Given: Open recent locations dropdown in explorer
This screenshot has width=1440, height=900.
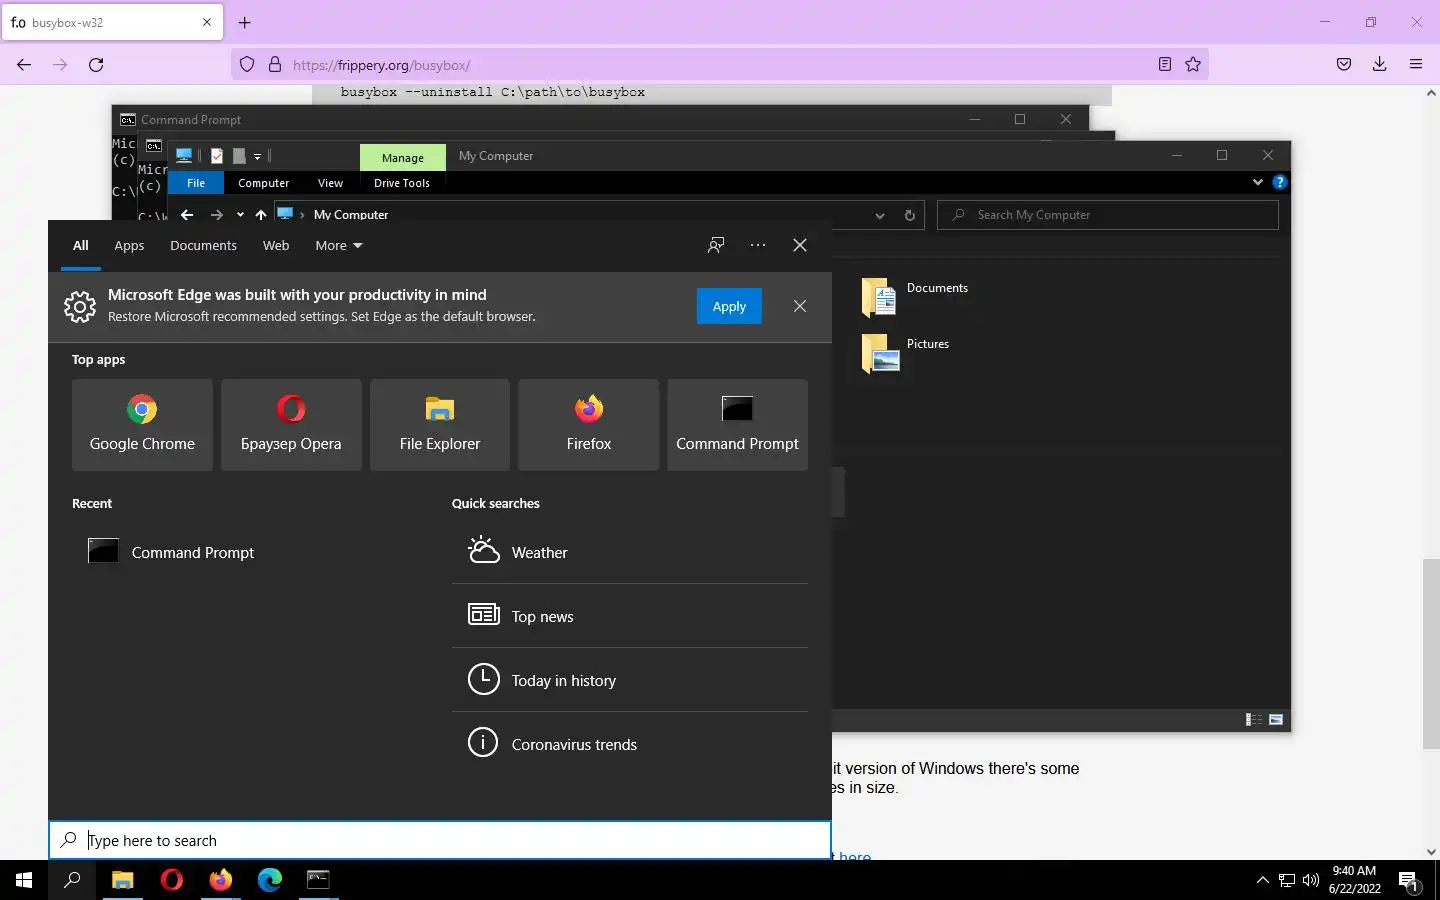Looking at the screenshot, I should coord(240,214).
